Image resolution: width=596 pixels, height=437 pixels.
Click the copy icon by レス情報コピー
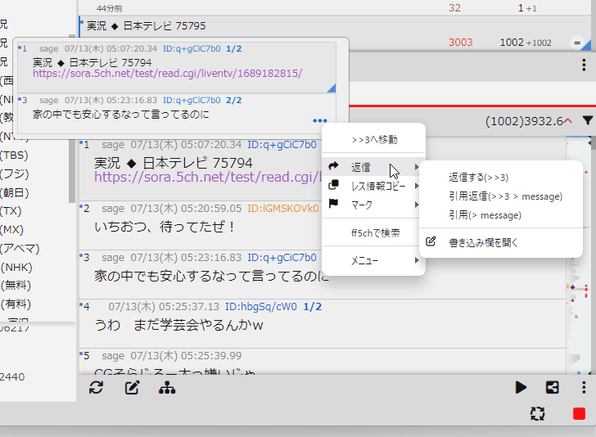click(x=333, y=185)
